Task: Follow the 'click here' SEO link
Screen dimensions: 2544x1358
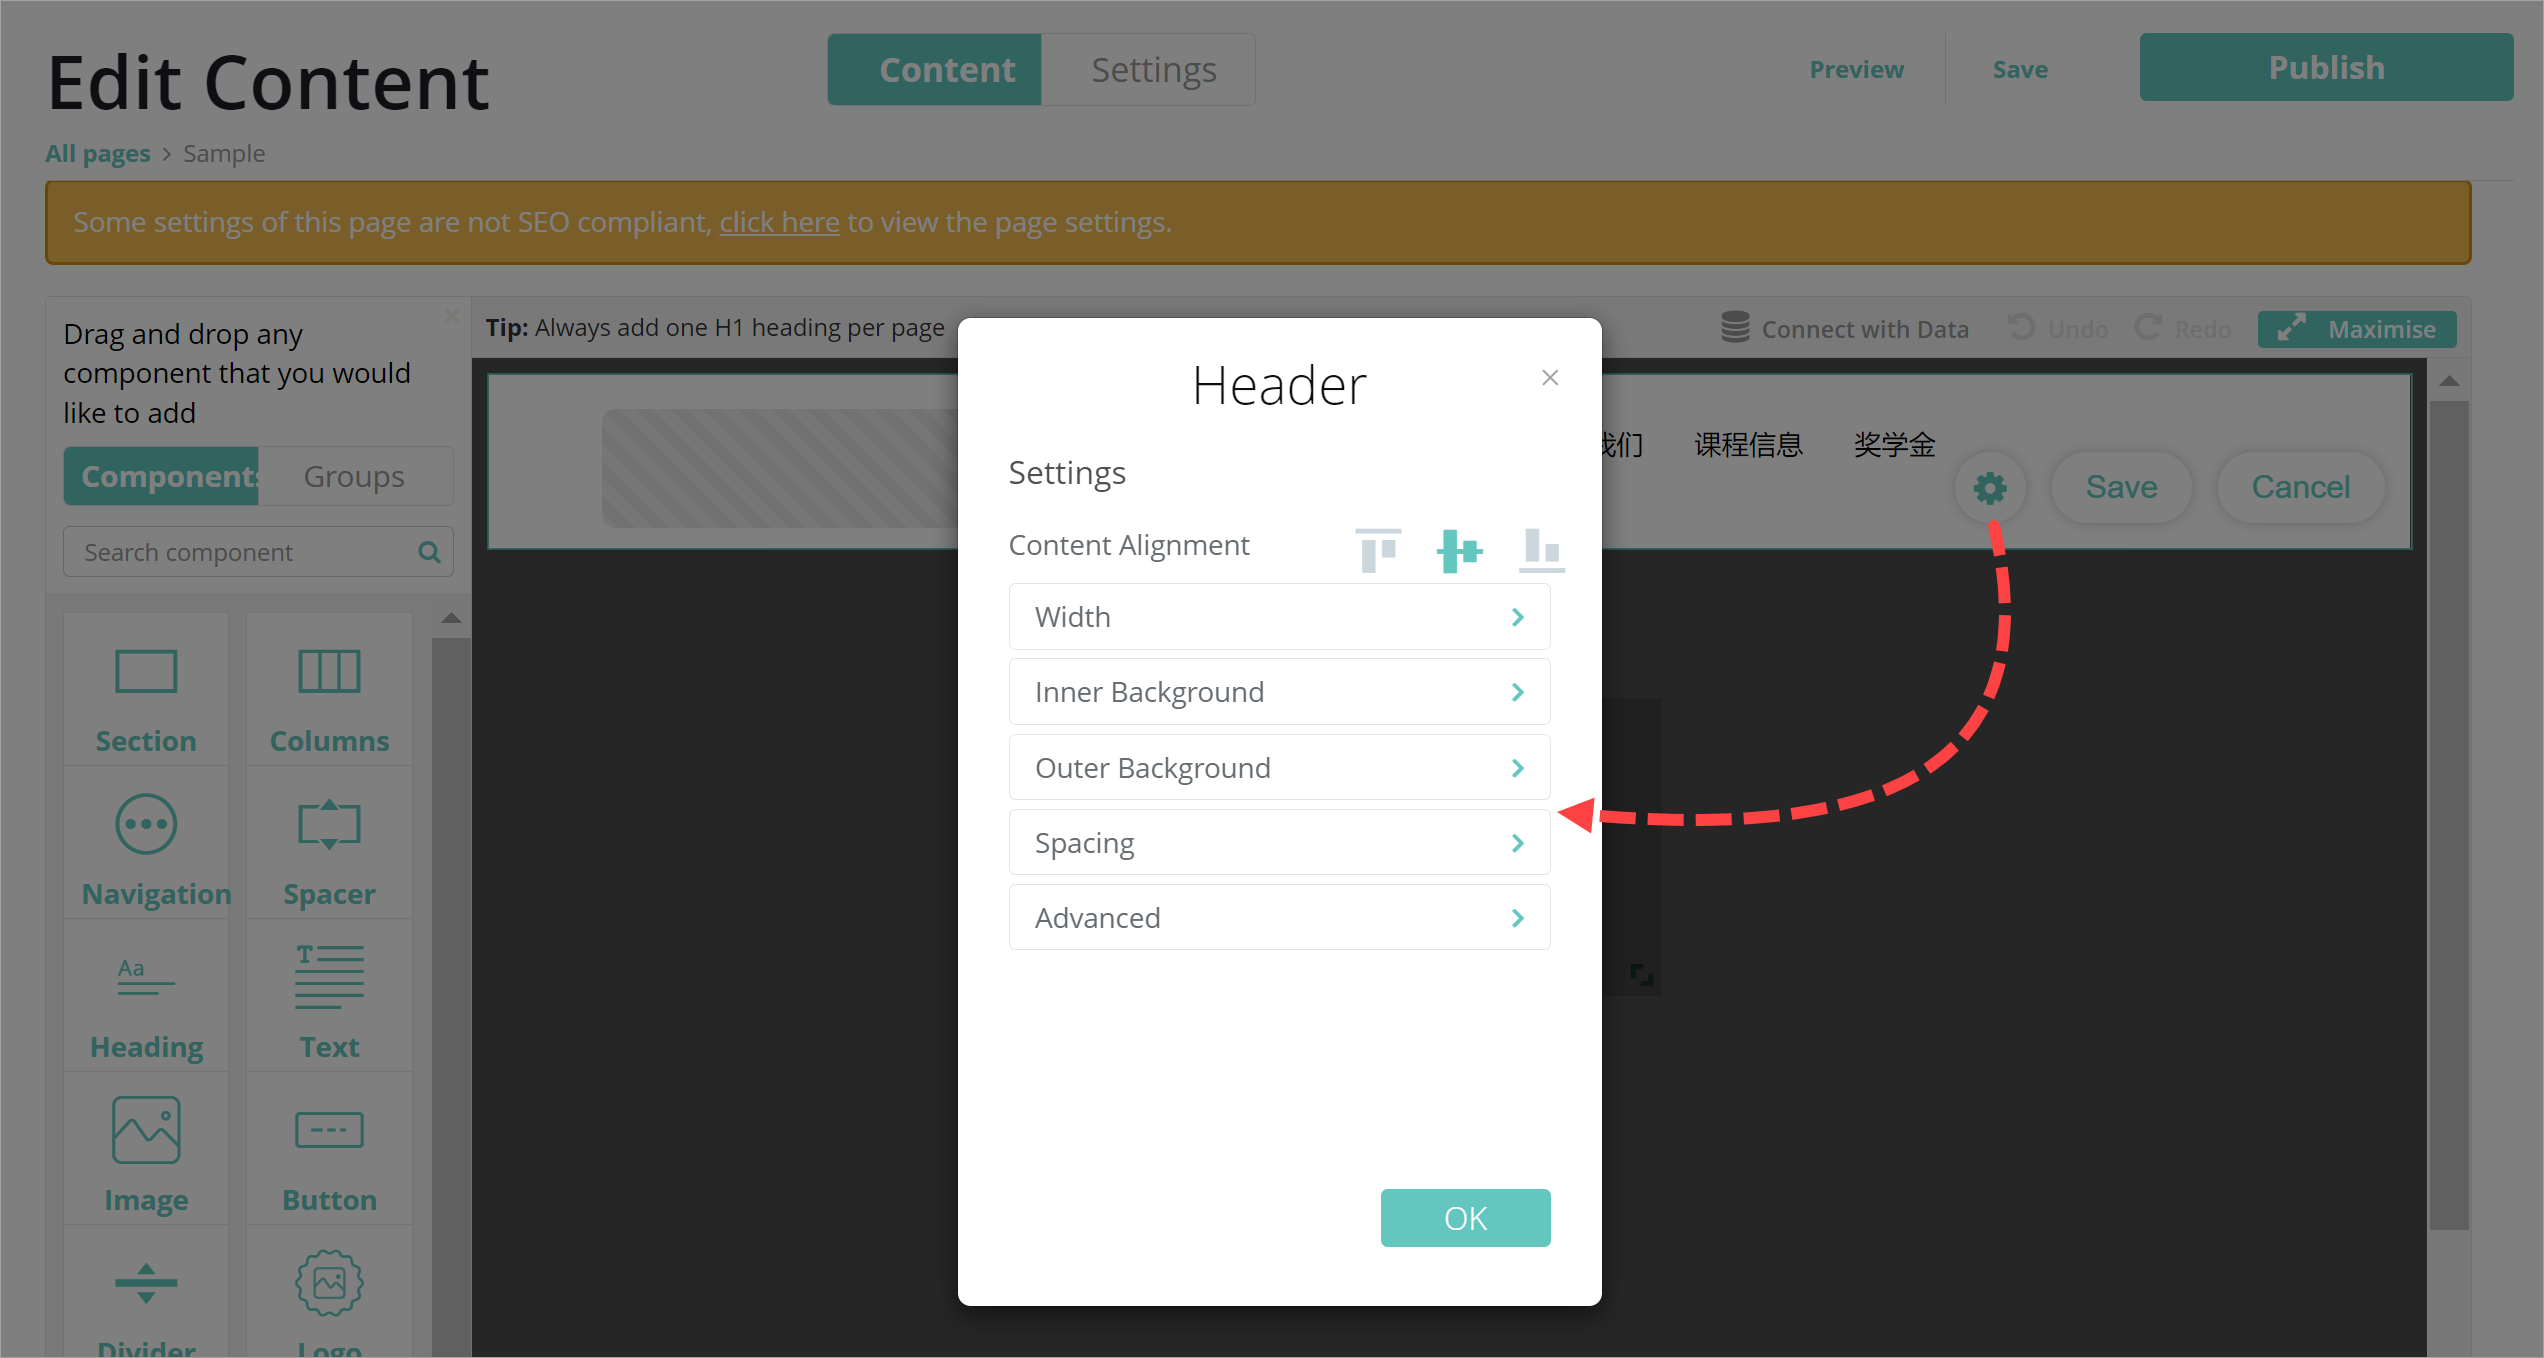Action: coord(779,222)
